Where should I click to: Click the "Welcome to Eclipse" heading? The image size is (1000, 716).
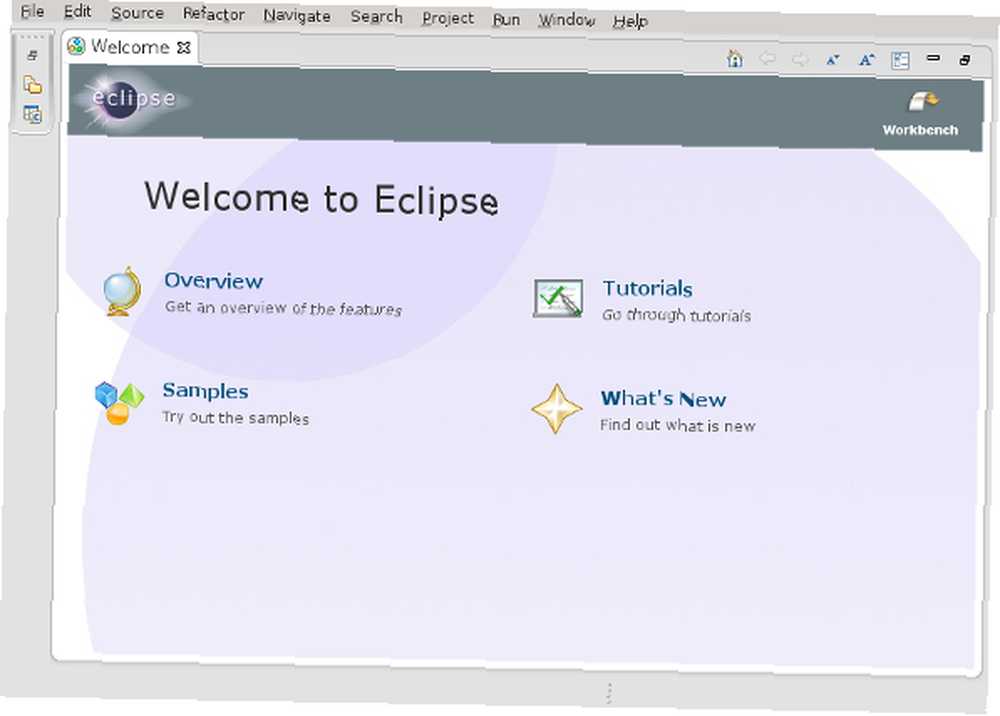pos(321,199)
